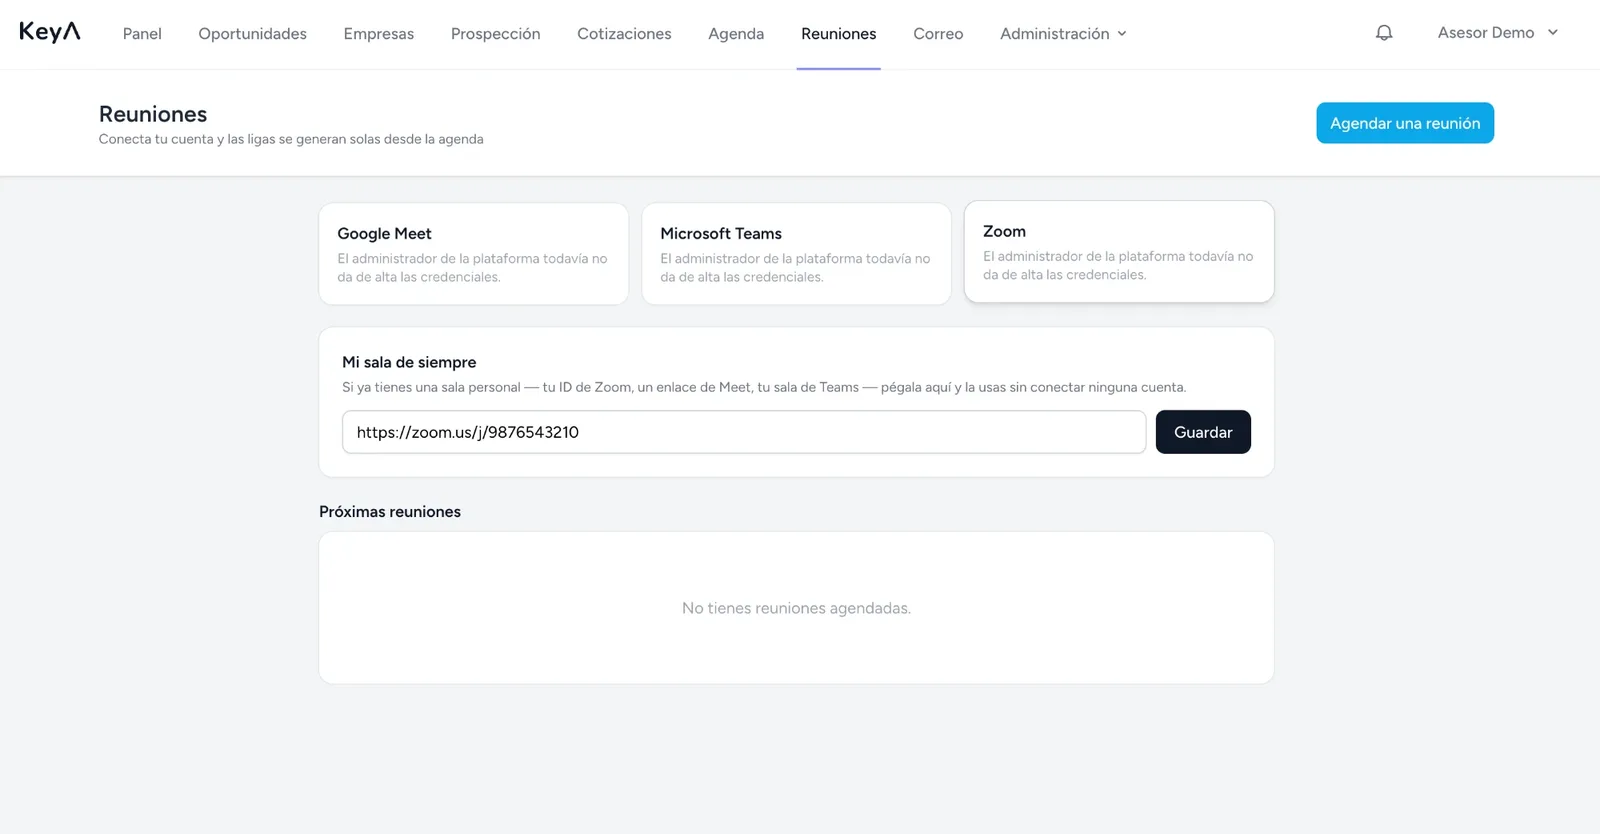Click the 'Conecta tu cuenta' subtitle text

coord(291,139)
